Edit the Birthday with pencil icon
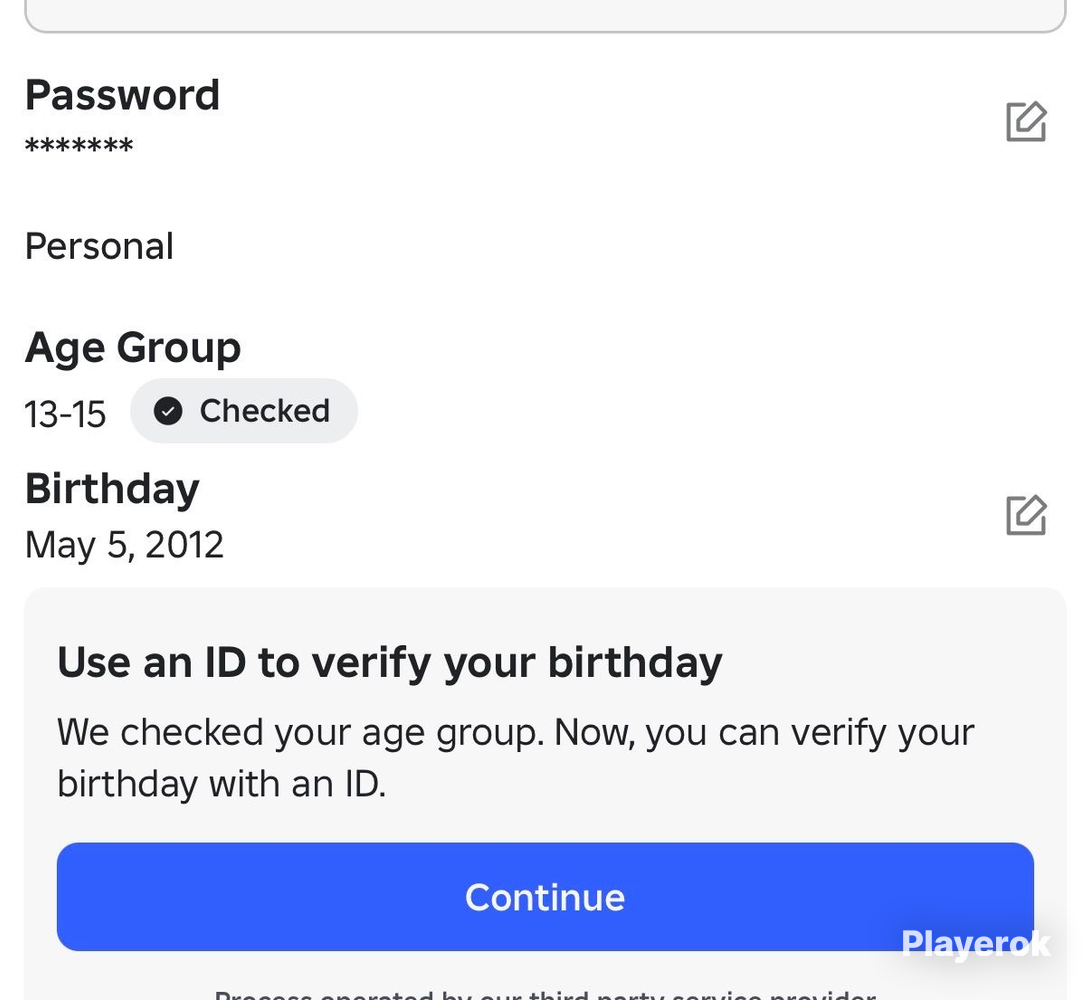 click(x=1026, y=515)
